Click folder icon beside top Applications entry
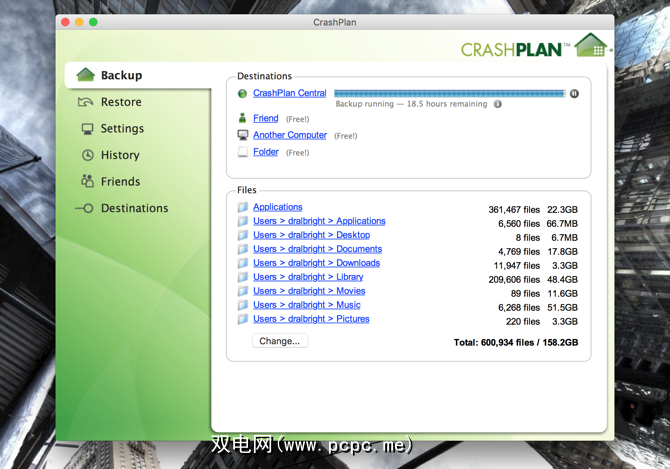Image resolution: width=670 pixels, height=469 pixels. [243, 207]
